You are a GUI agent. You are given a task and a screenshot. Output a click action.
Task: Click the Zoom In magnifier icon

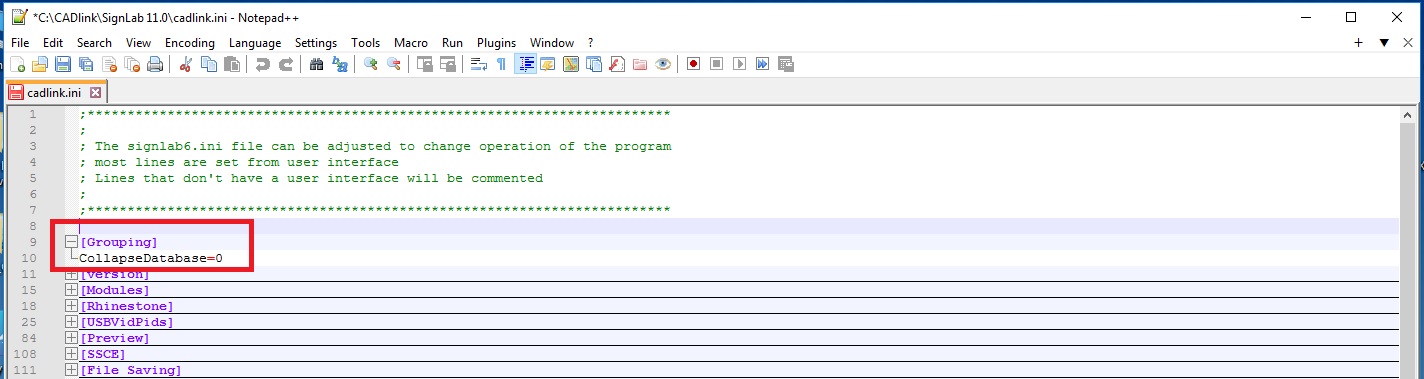tap(370, 64)
